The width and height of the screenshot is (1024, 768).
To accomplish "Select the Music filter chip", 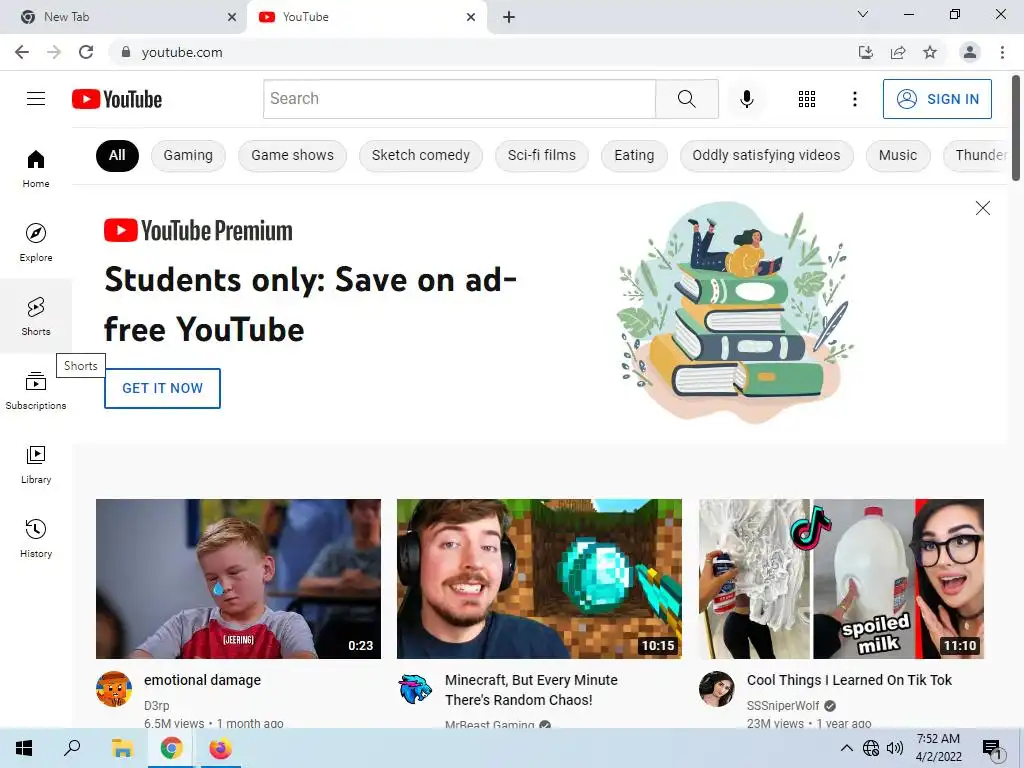I will [898, 155].
